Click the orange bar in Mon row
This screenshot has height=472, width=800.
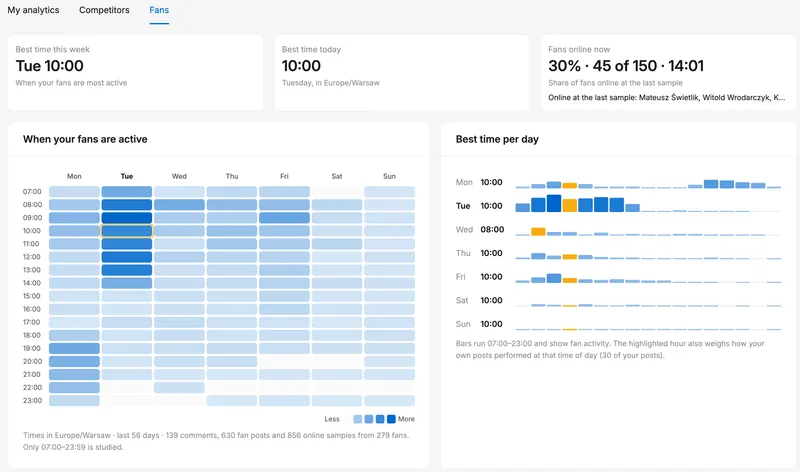click(569, 185)
